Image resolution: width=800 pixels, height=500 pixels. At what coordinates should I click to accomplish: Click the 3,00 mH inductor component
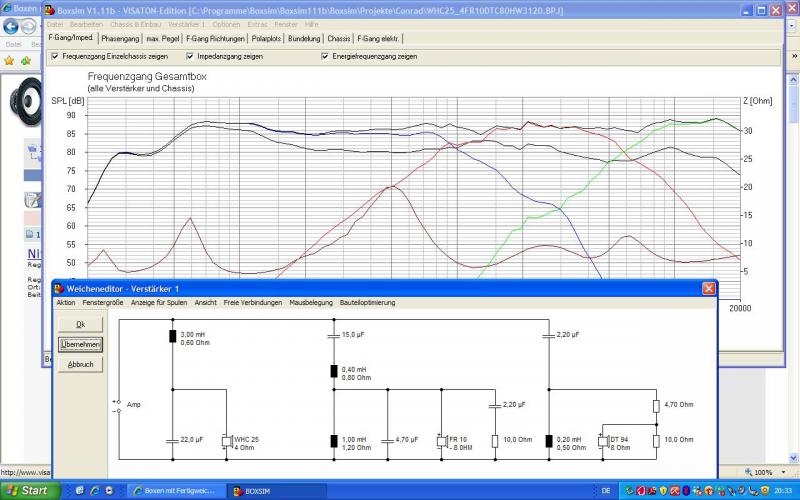[173, 335]
